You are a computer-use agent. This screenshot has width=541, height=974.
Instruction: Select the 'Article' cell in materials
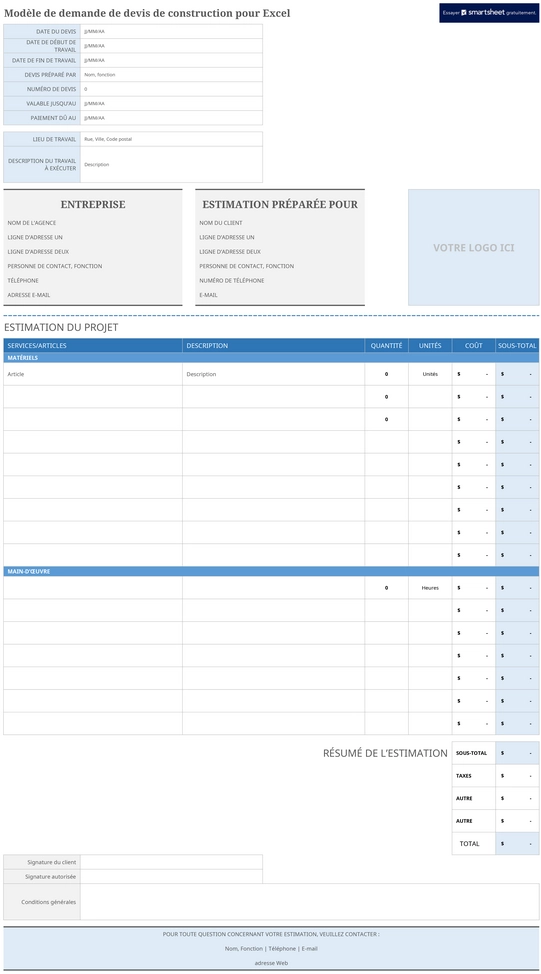click(x=93, y=375)
